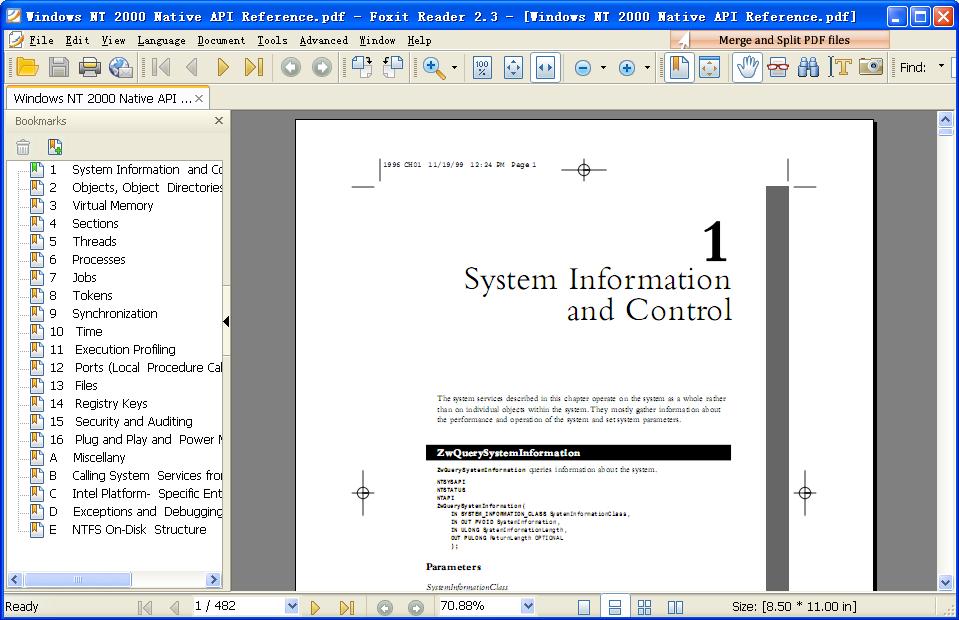Close the Bookmarks panel

click(219, 120)
